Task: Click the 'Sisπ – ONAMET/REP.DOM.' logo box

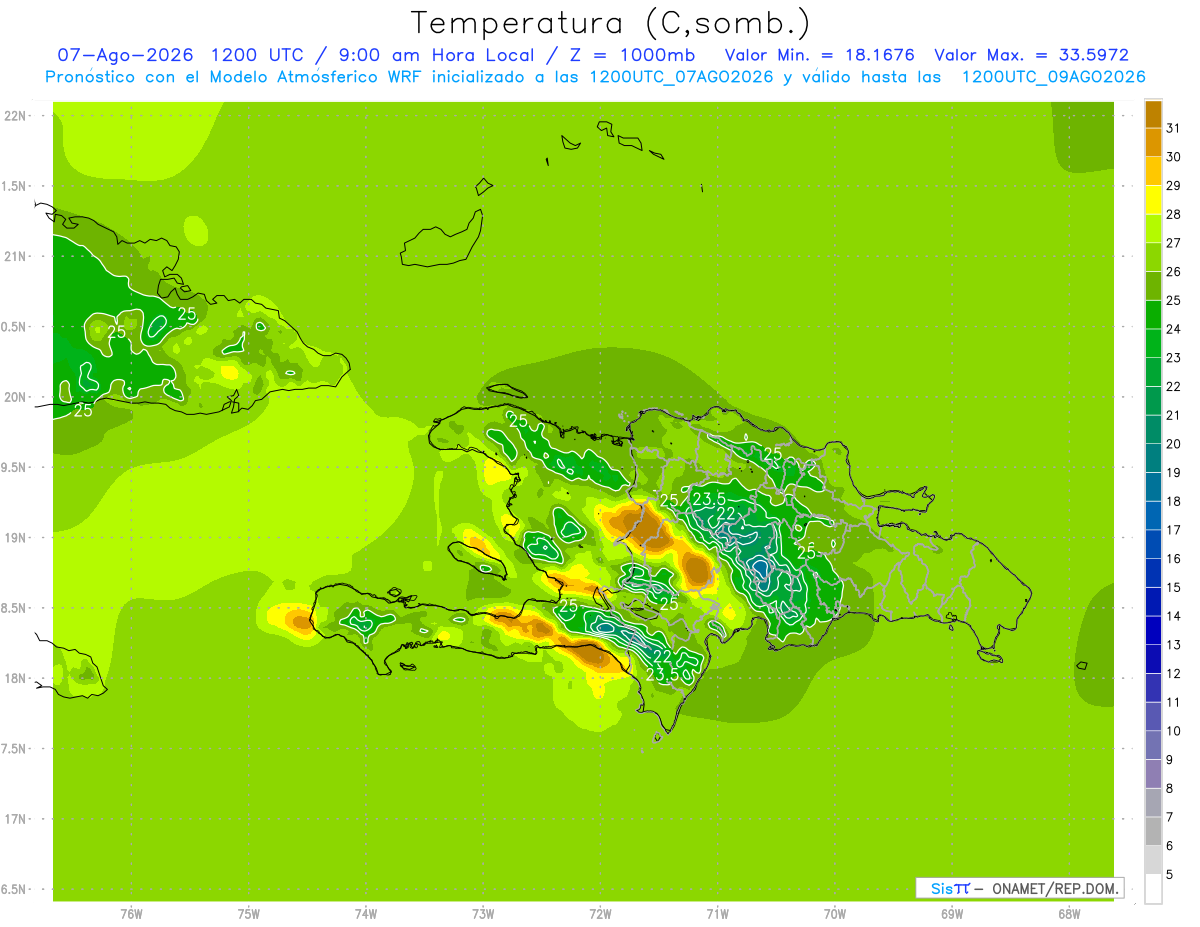Action: tap(1020, 888)
